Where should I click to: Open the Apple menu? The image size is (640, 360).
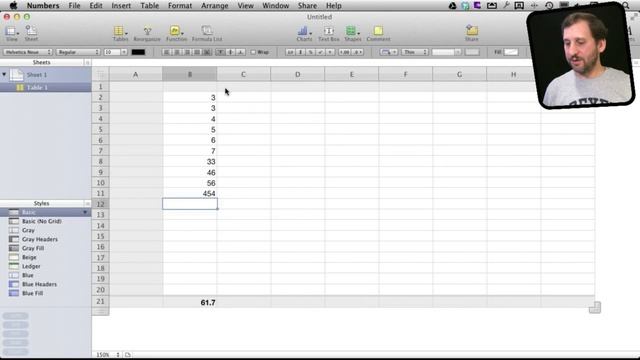(13, 6)
